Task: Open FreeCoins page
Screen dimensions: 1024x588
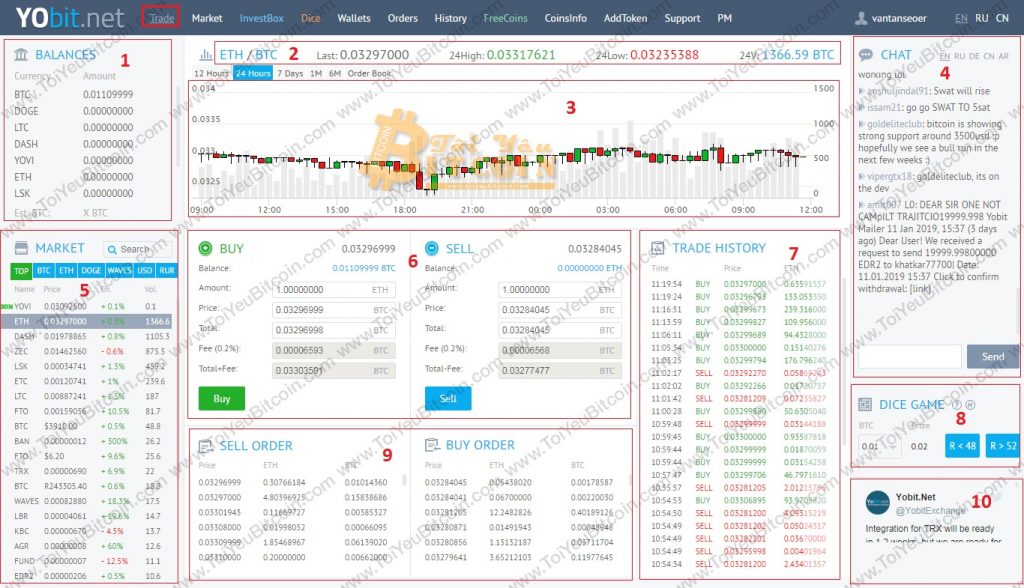Action: [x=505, y=18]
